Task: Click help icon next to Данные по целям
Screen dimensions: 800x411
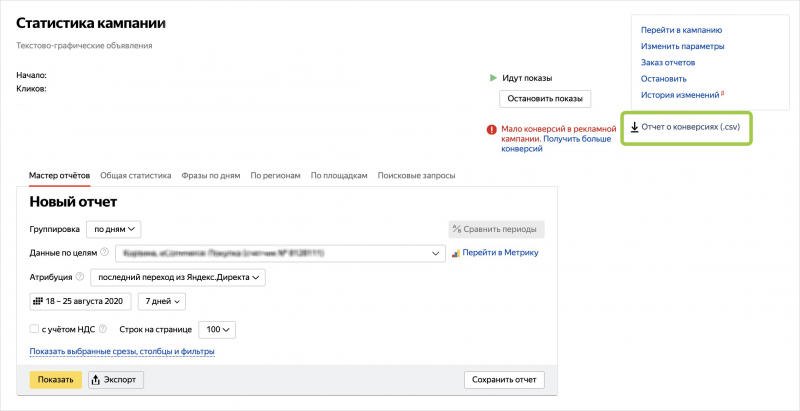Action: 105,253
